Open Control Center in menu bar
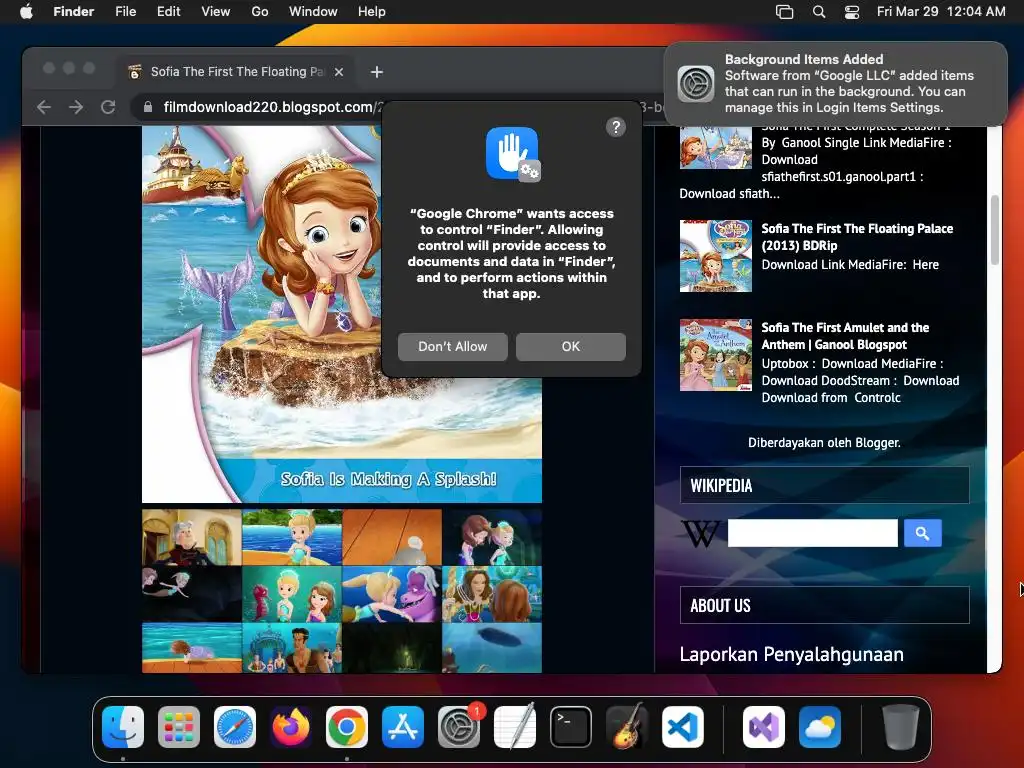1024x768 pixels. click(x=852, y=12)
